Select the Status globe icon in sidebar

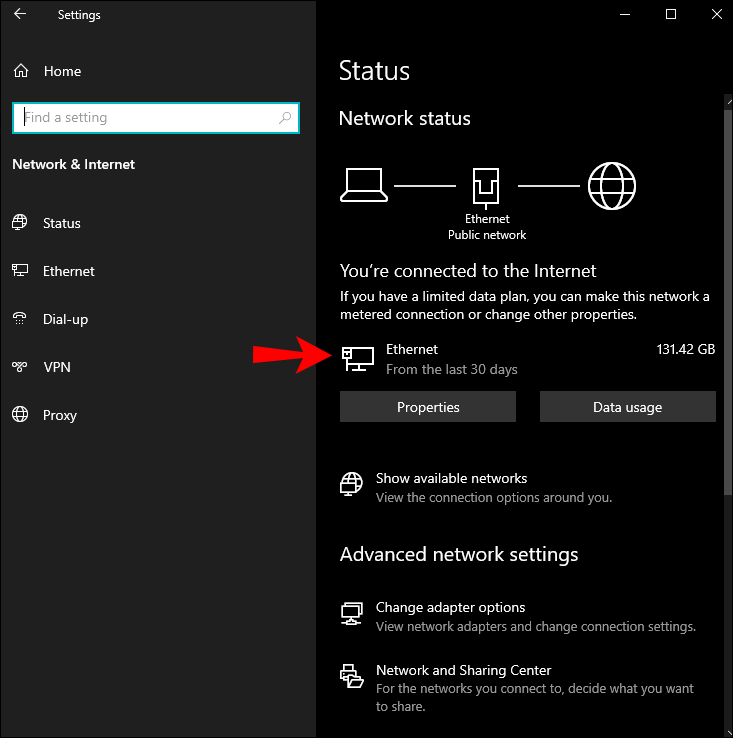19,222
